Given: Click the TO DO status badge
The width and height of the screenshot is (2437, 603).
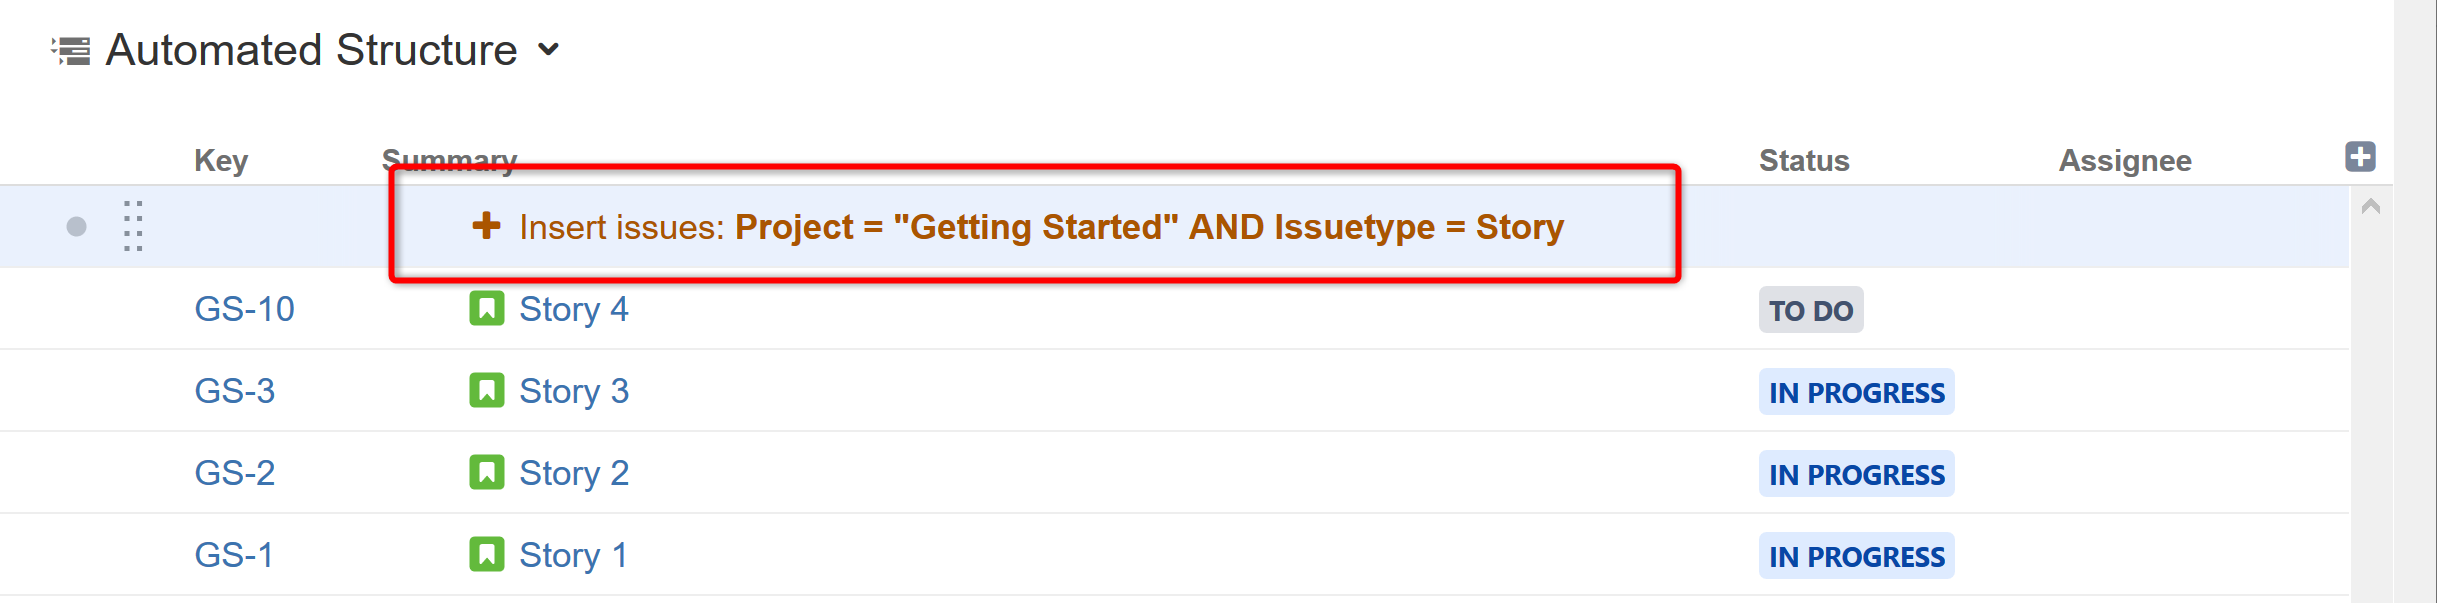Looking at the screenshot, I should 1810,311.
